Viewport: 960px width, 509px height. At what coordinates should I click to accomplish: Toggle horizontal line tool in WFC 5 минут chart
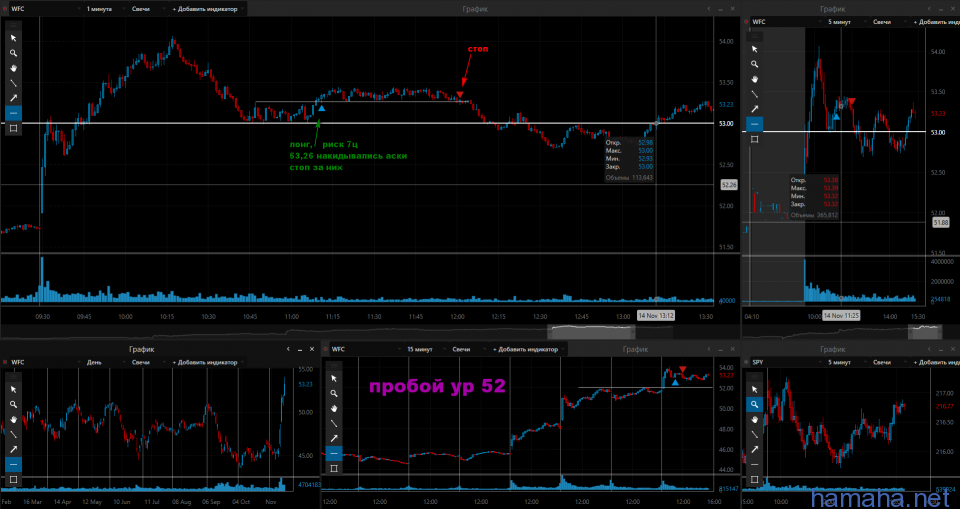click(754, 124)
